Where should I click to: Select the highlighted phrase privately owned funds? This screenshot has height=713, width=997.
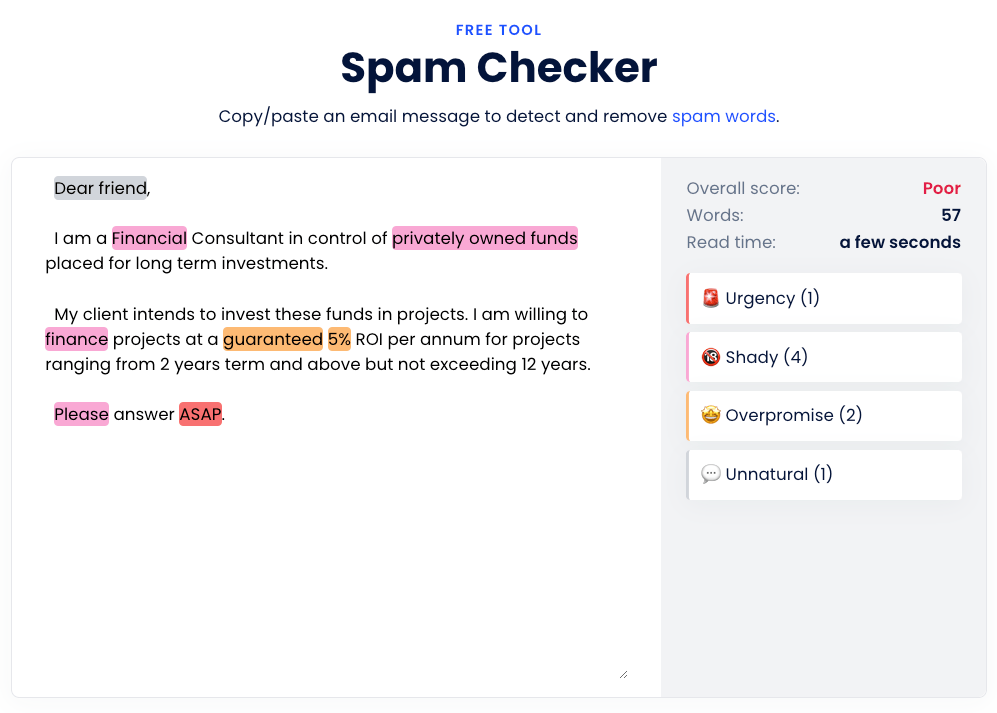(x=485, y=238)
